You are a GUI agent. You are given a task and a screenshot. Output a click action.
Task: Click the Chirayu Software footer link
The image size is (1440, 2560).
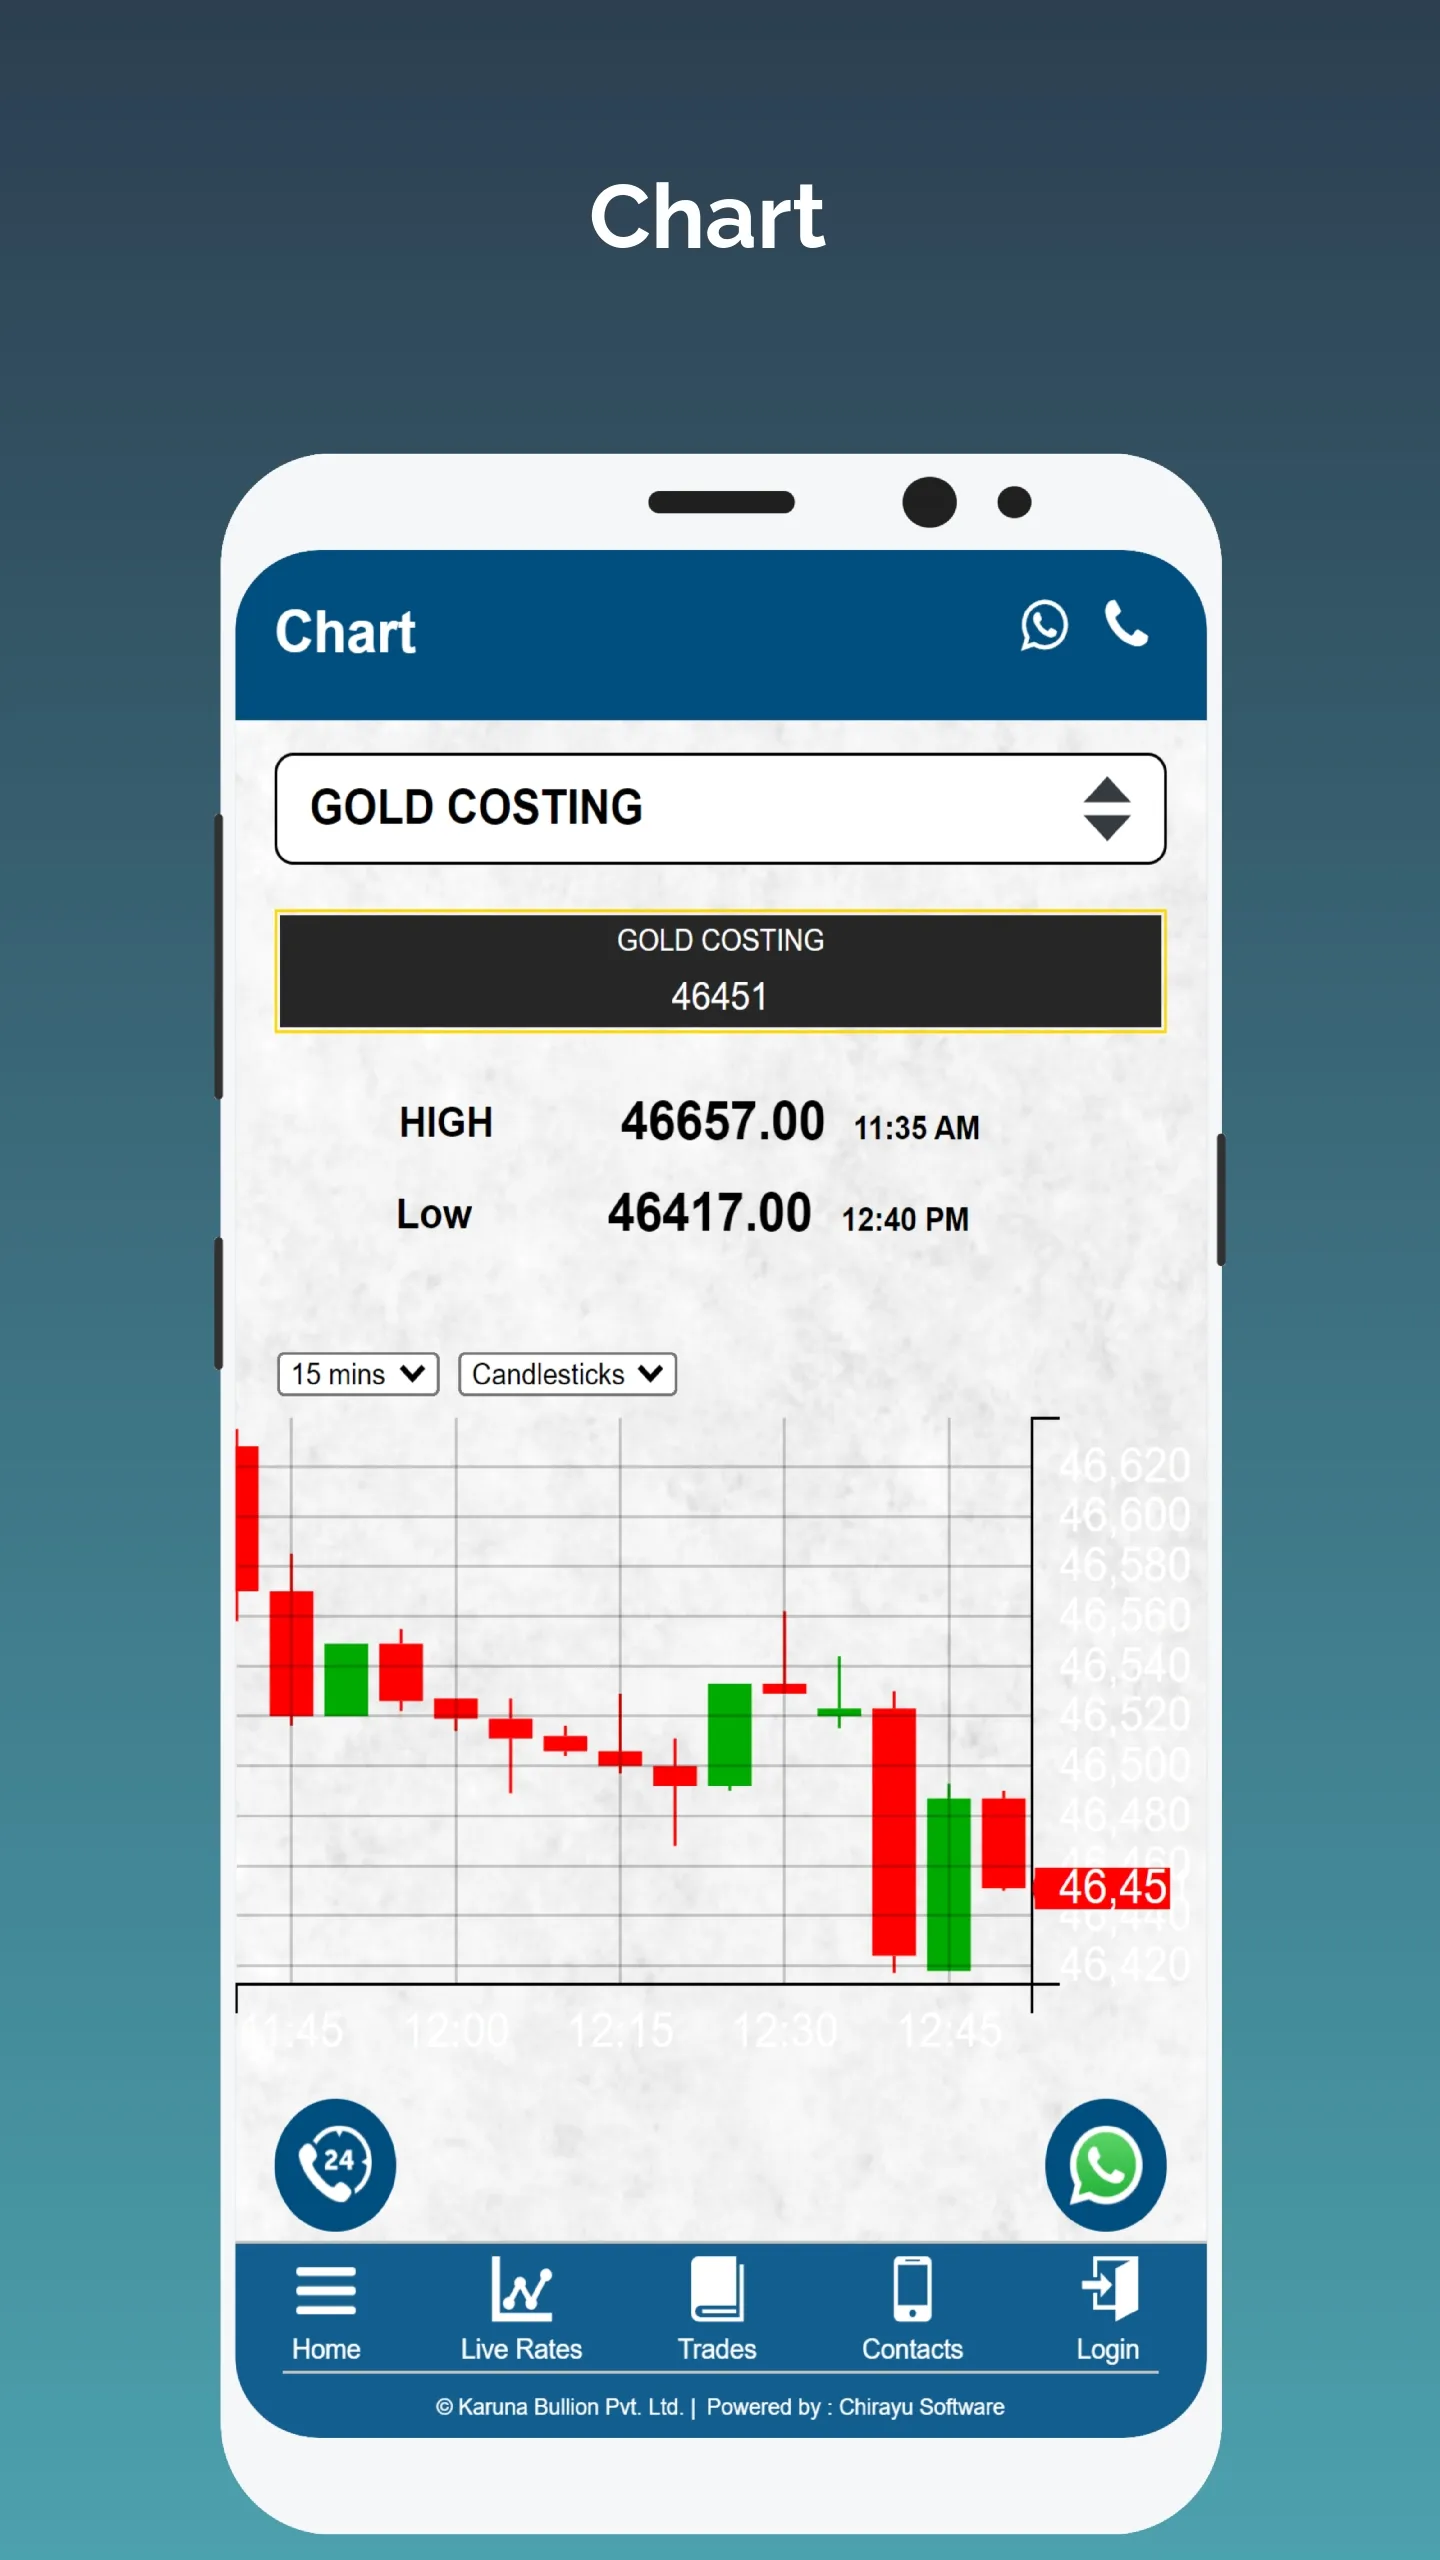click(921, 2407)
